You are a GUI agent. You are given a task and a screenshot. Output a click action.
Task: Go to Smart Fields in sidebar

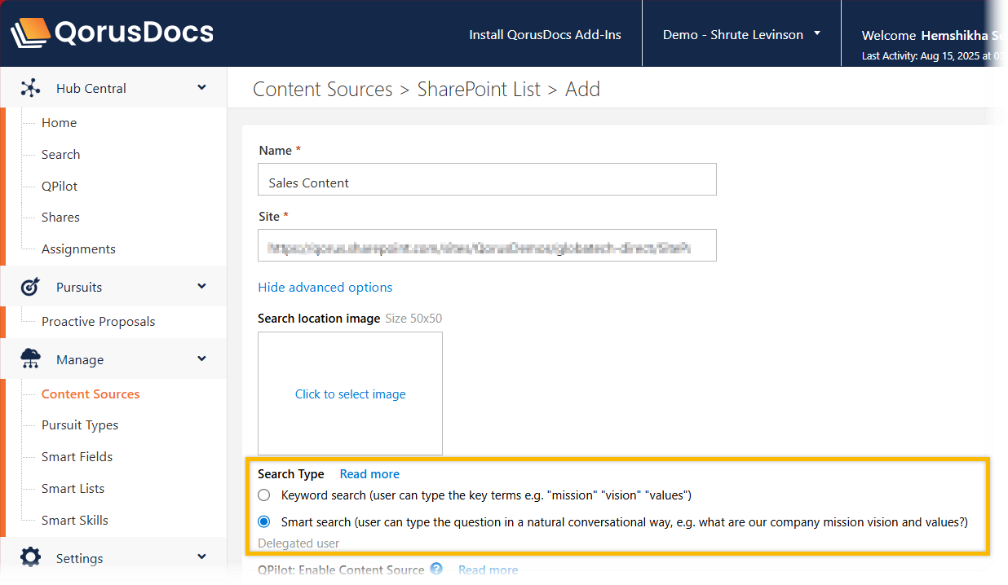[x=77, y=457]
